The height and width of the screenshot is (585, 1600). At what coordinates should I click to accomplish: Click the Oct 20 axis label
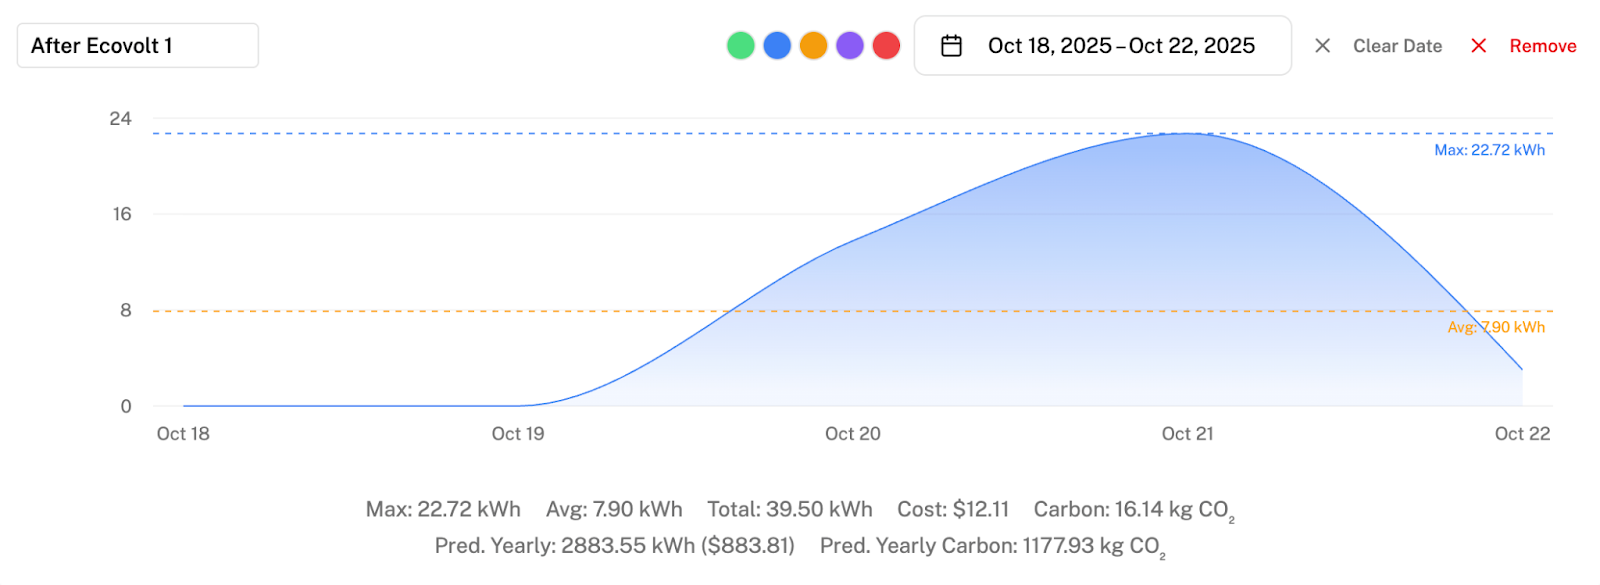click(x=852, y=434)
